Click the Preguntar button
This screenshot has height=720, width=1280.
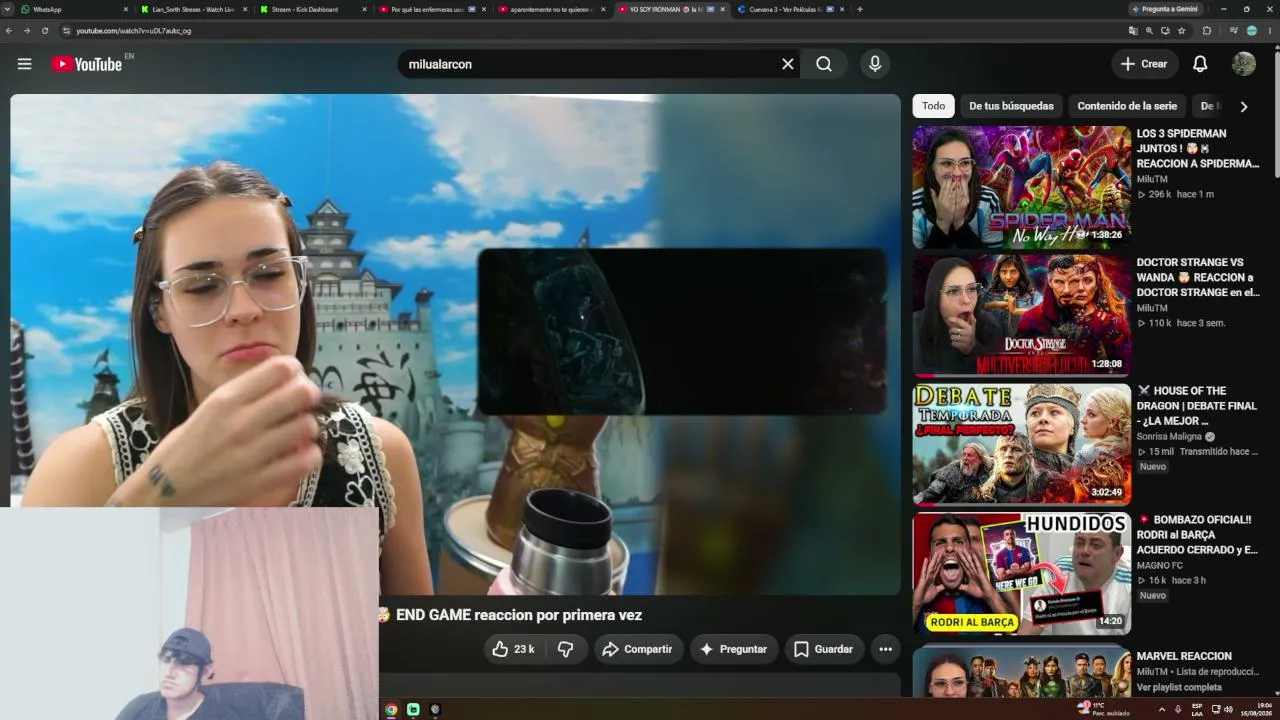click(733, 649)
